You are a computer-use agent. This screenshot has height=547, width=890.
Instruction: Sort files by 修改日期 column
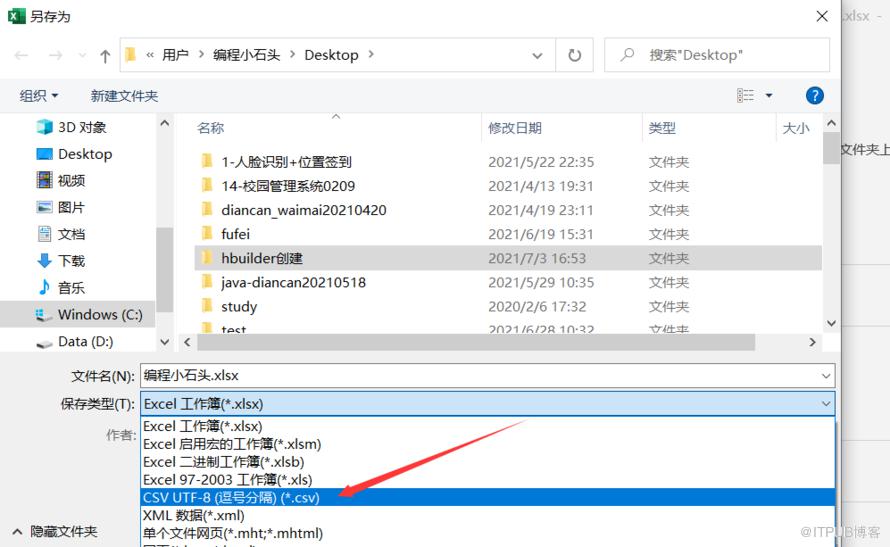pyautogui.click(x=515, y=128)
